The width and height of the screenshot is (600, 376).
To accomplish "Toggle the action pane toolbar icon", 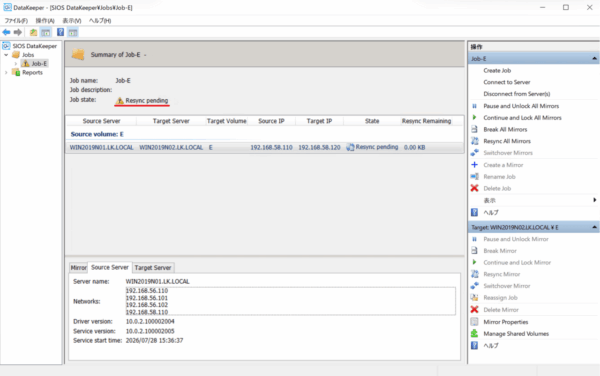I will 73,33.
